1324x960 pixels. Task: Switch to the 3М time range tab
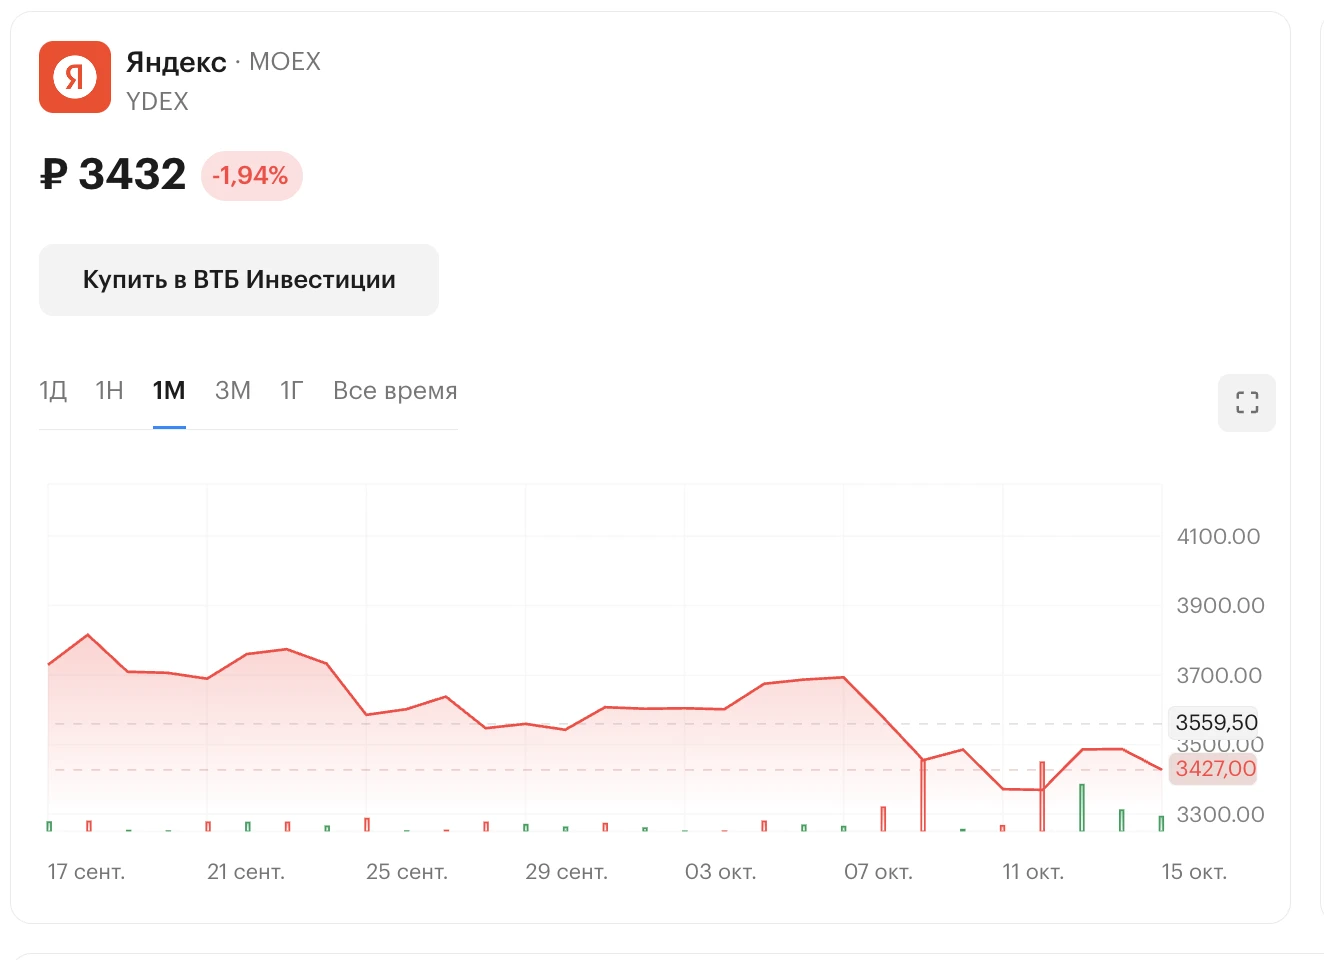tap(233, 390)
